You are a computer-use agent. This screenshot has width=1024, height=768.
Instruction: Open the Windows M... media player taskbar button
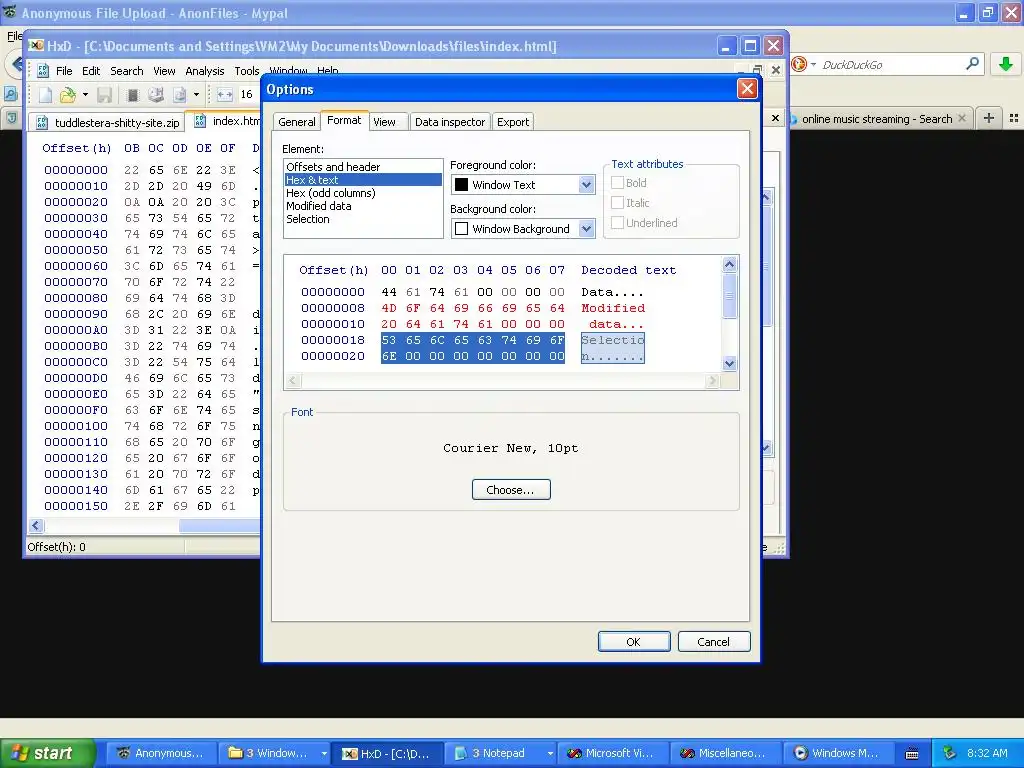tap(840, 753)
